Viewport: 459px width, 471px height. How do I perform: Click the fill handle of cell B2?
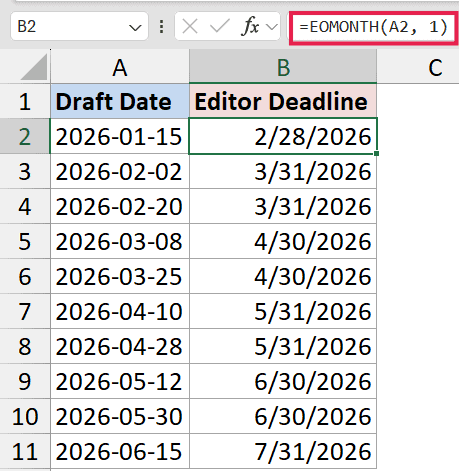click(377, 153)
